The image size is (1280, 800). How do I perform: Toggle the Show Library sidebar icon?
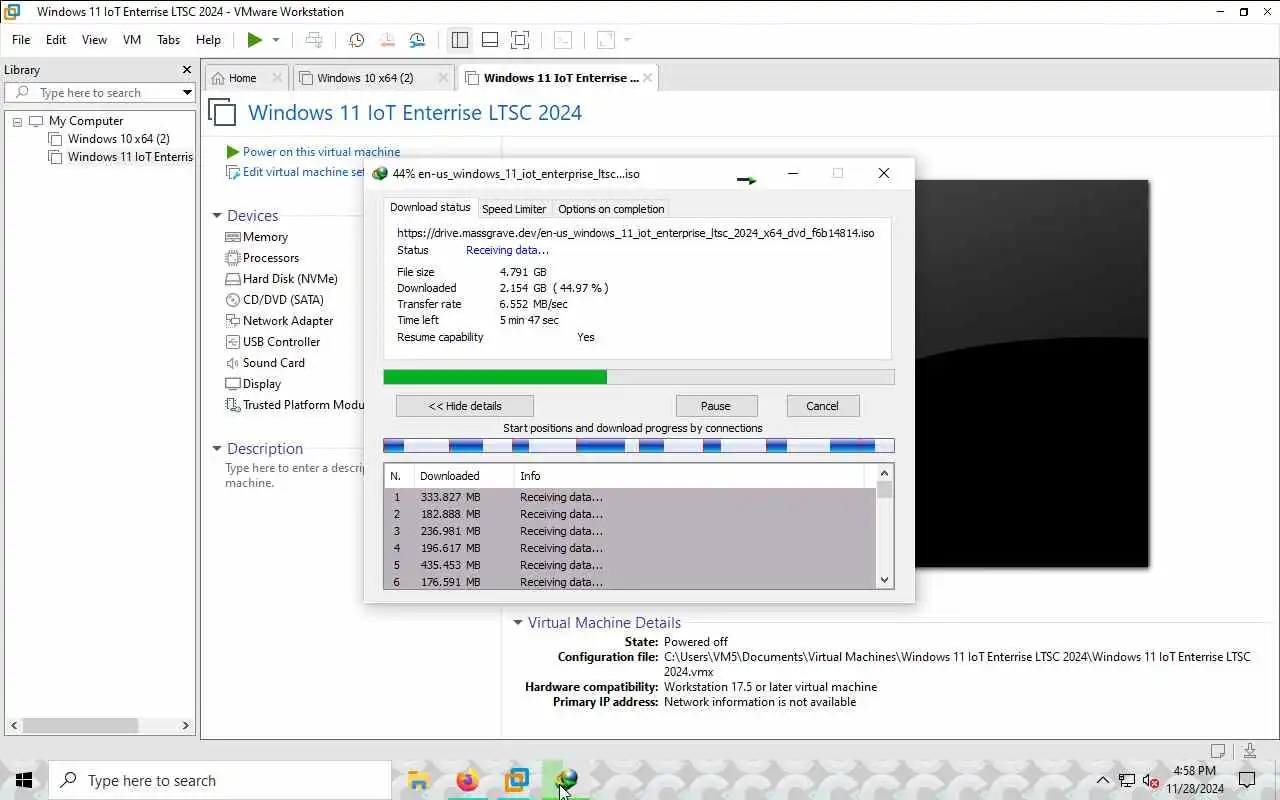pos(460,40)
